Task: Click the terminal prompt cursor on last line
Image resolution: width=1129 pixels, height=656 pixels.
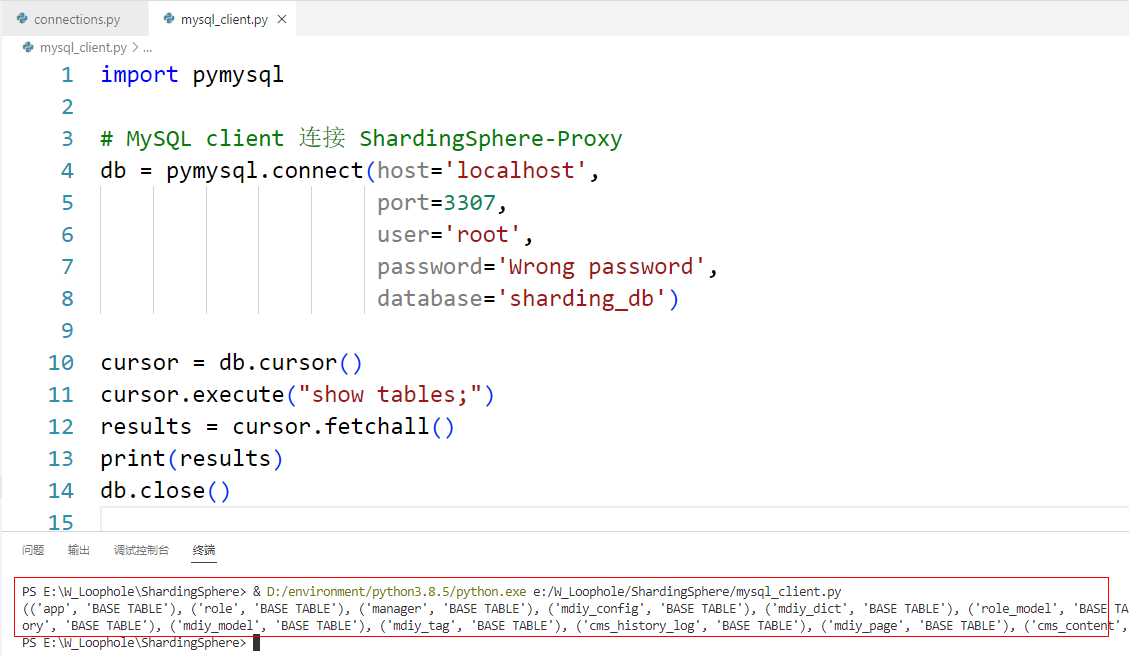Action: point(256,643)
